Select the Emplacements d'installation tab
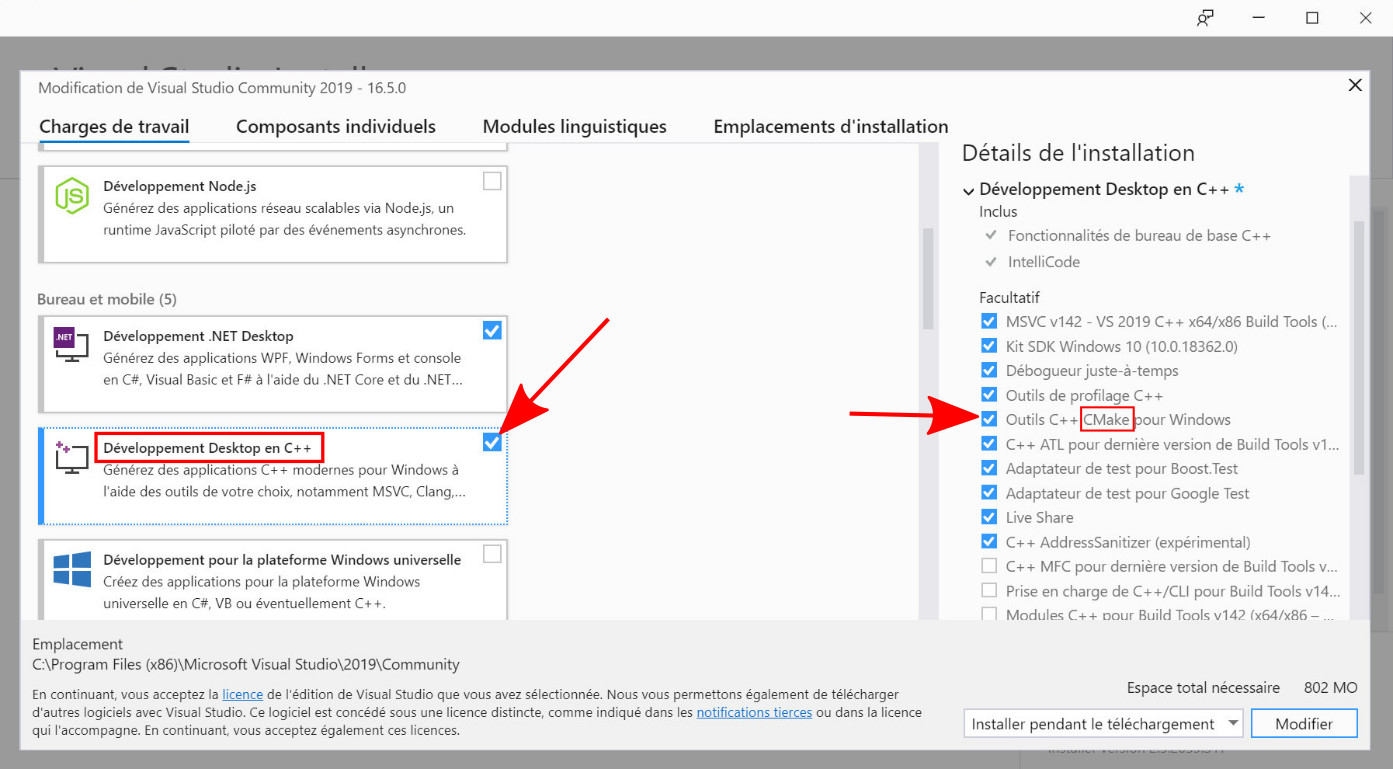The height and width of the screenshot is (769, 1393). click(x=831, y=127)
